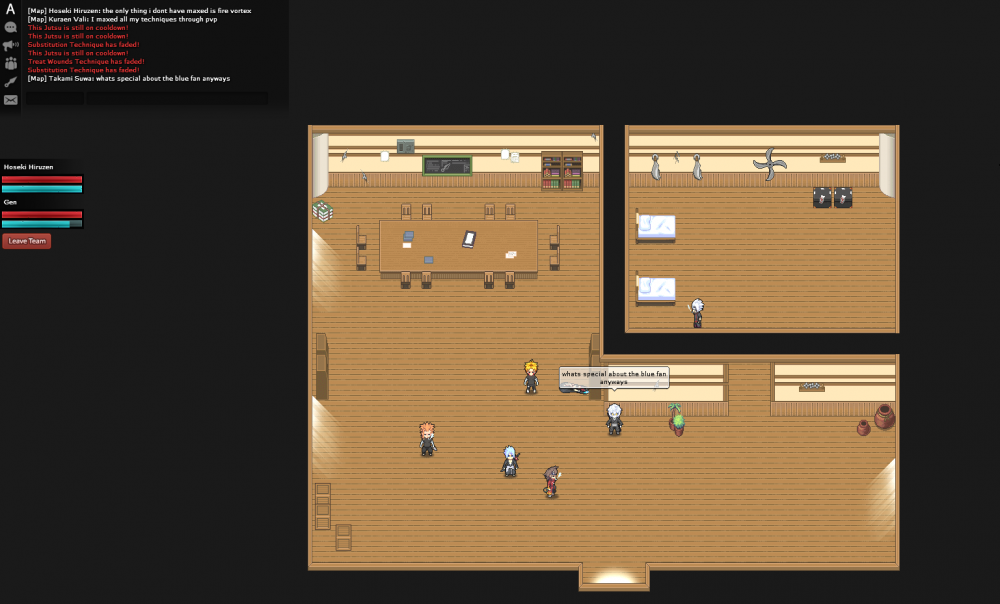Click the blonde-haired character sprite
The height and width of the screenshot is (604, 1000).
pyautogui.click(x=531, y=376)
